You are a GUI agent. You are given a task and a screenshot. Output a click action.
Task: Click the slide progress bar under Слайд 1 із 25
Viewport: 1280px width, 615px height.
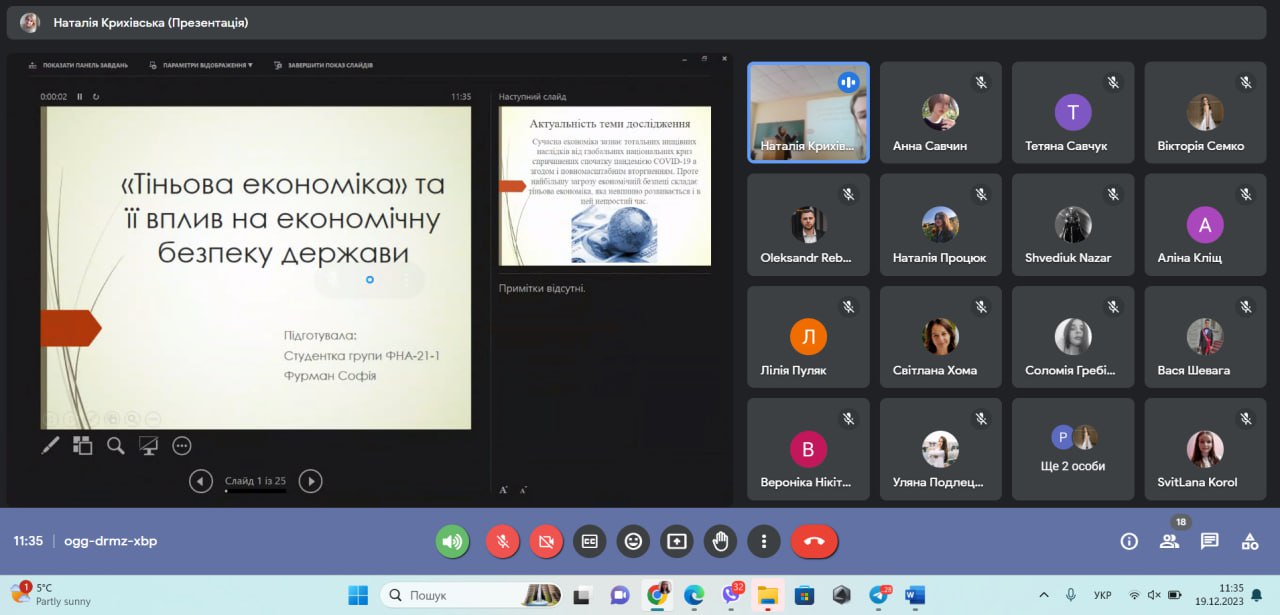tap(255, 491)
